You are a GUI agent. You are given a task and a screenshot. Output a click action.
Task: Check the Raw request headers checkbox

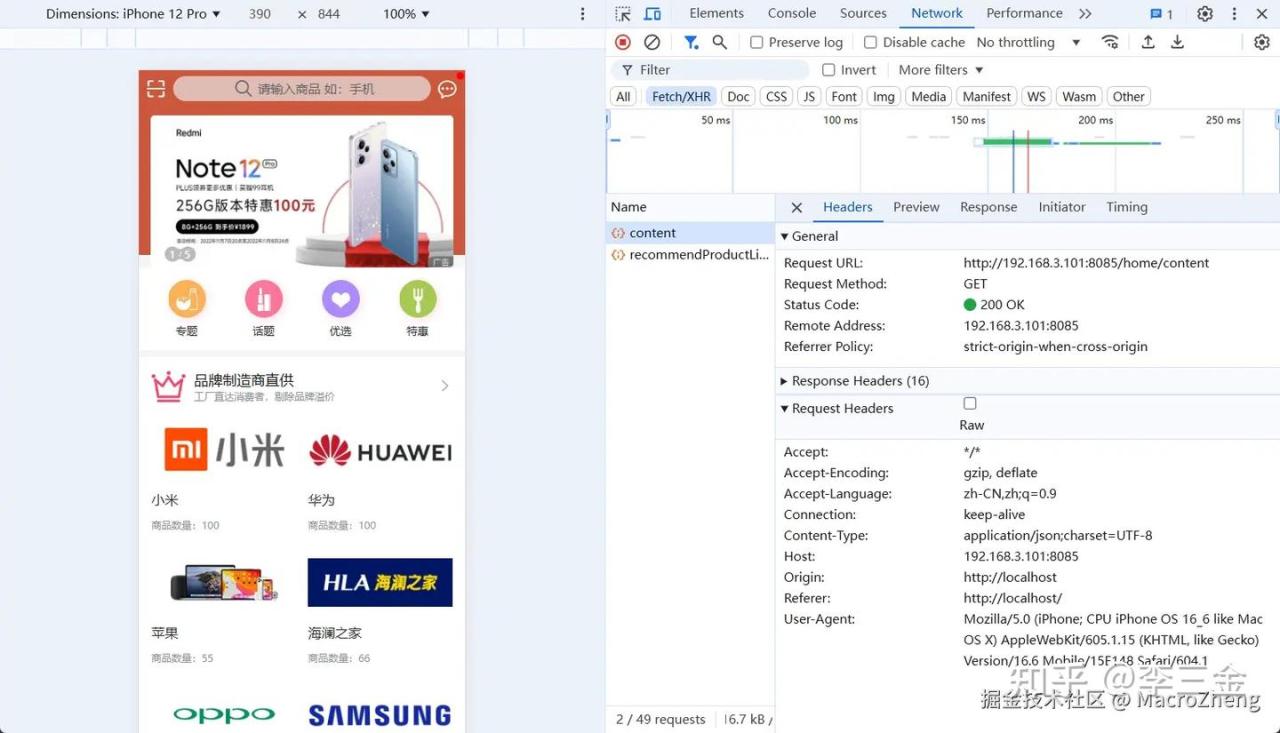pos(970,403)
